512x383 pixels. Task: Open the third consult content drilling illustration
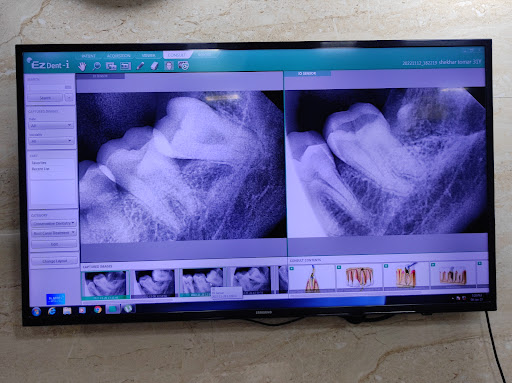point(406,275)
